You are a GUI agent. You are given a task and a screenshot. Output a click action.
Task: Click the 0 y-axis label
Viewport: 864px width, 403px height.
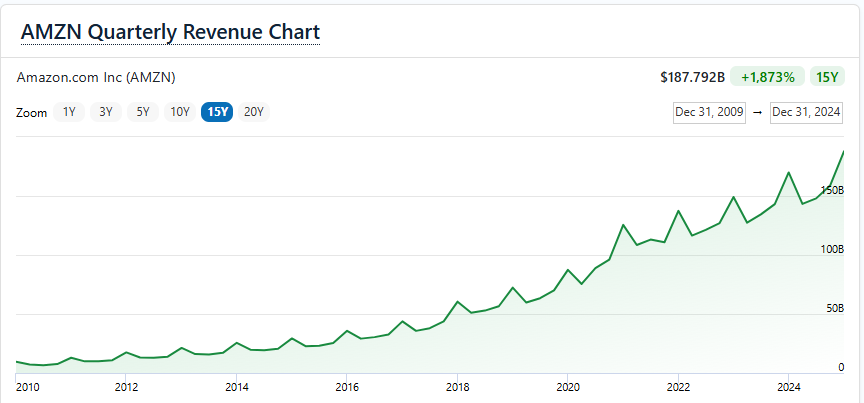[841, 367]
